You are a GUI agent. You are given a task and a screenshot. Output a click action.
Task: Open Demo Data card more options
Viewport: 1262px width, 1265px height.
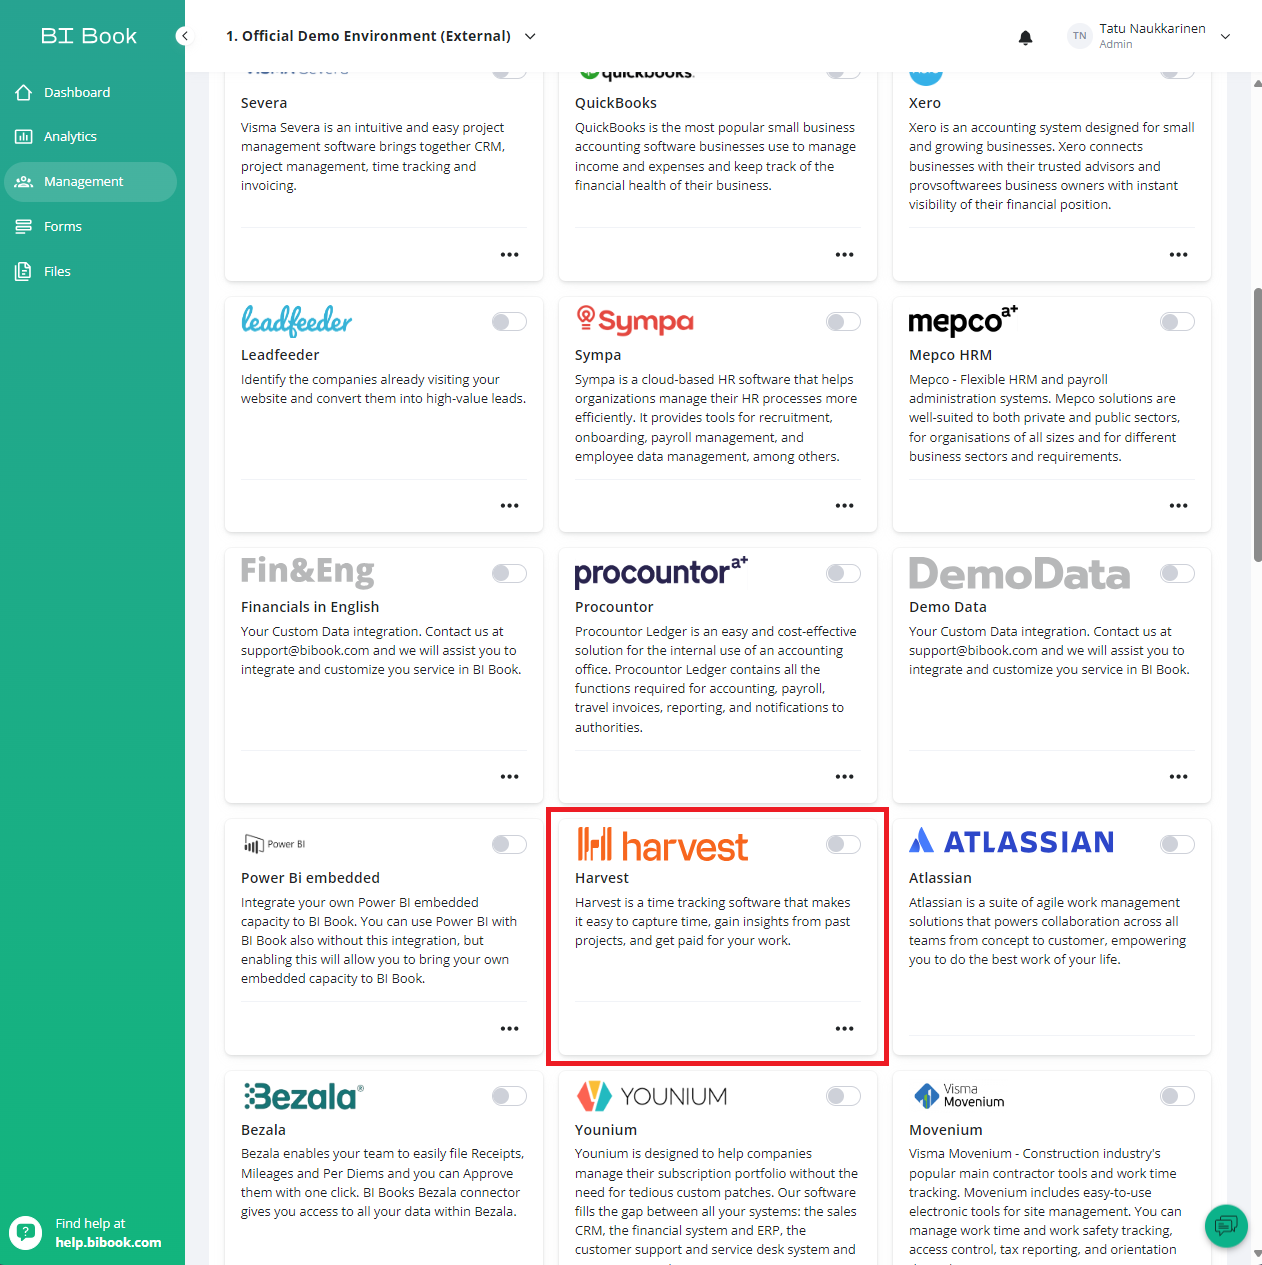click(x=1178, y=777)
